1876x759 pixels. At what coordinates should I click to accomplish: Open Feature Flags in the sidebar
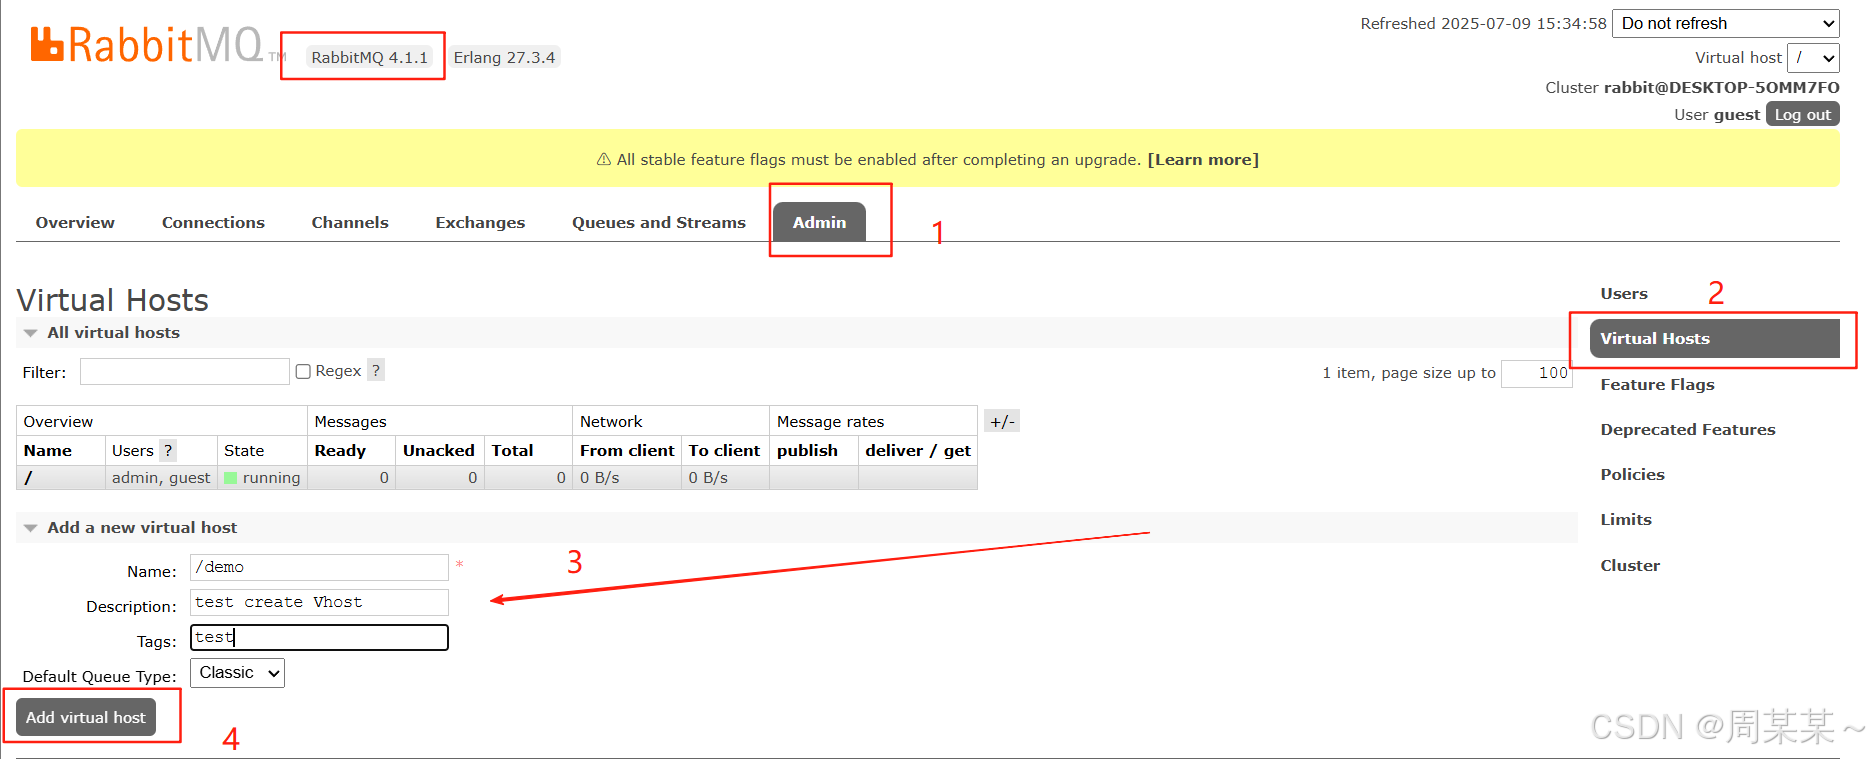pyautogui.click(x=1657, y=384)
